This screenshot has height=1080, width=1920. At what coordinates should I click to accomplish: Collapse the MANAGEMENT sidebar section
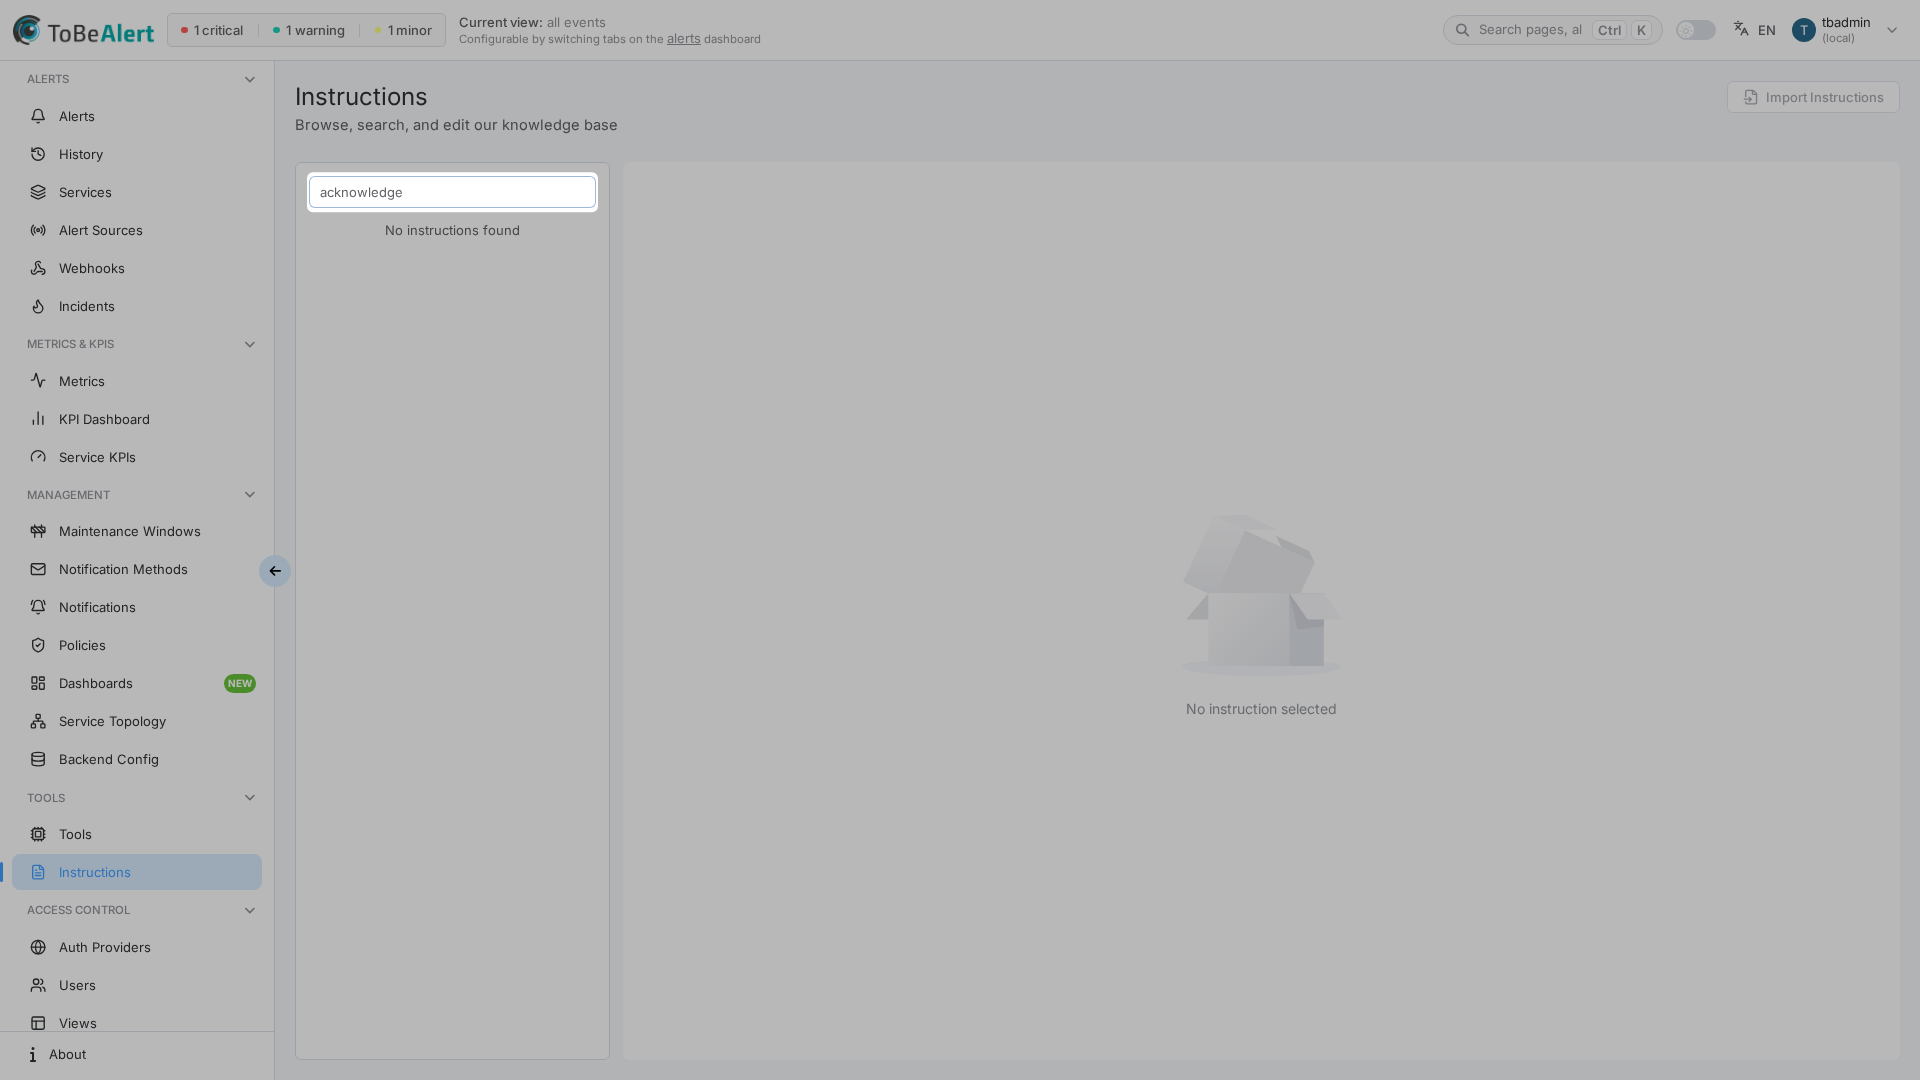[x=250, y=495]
